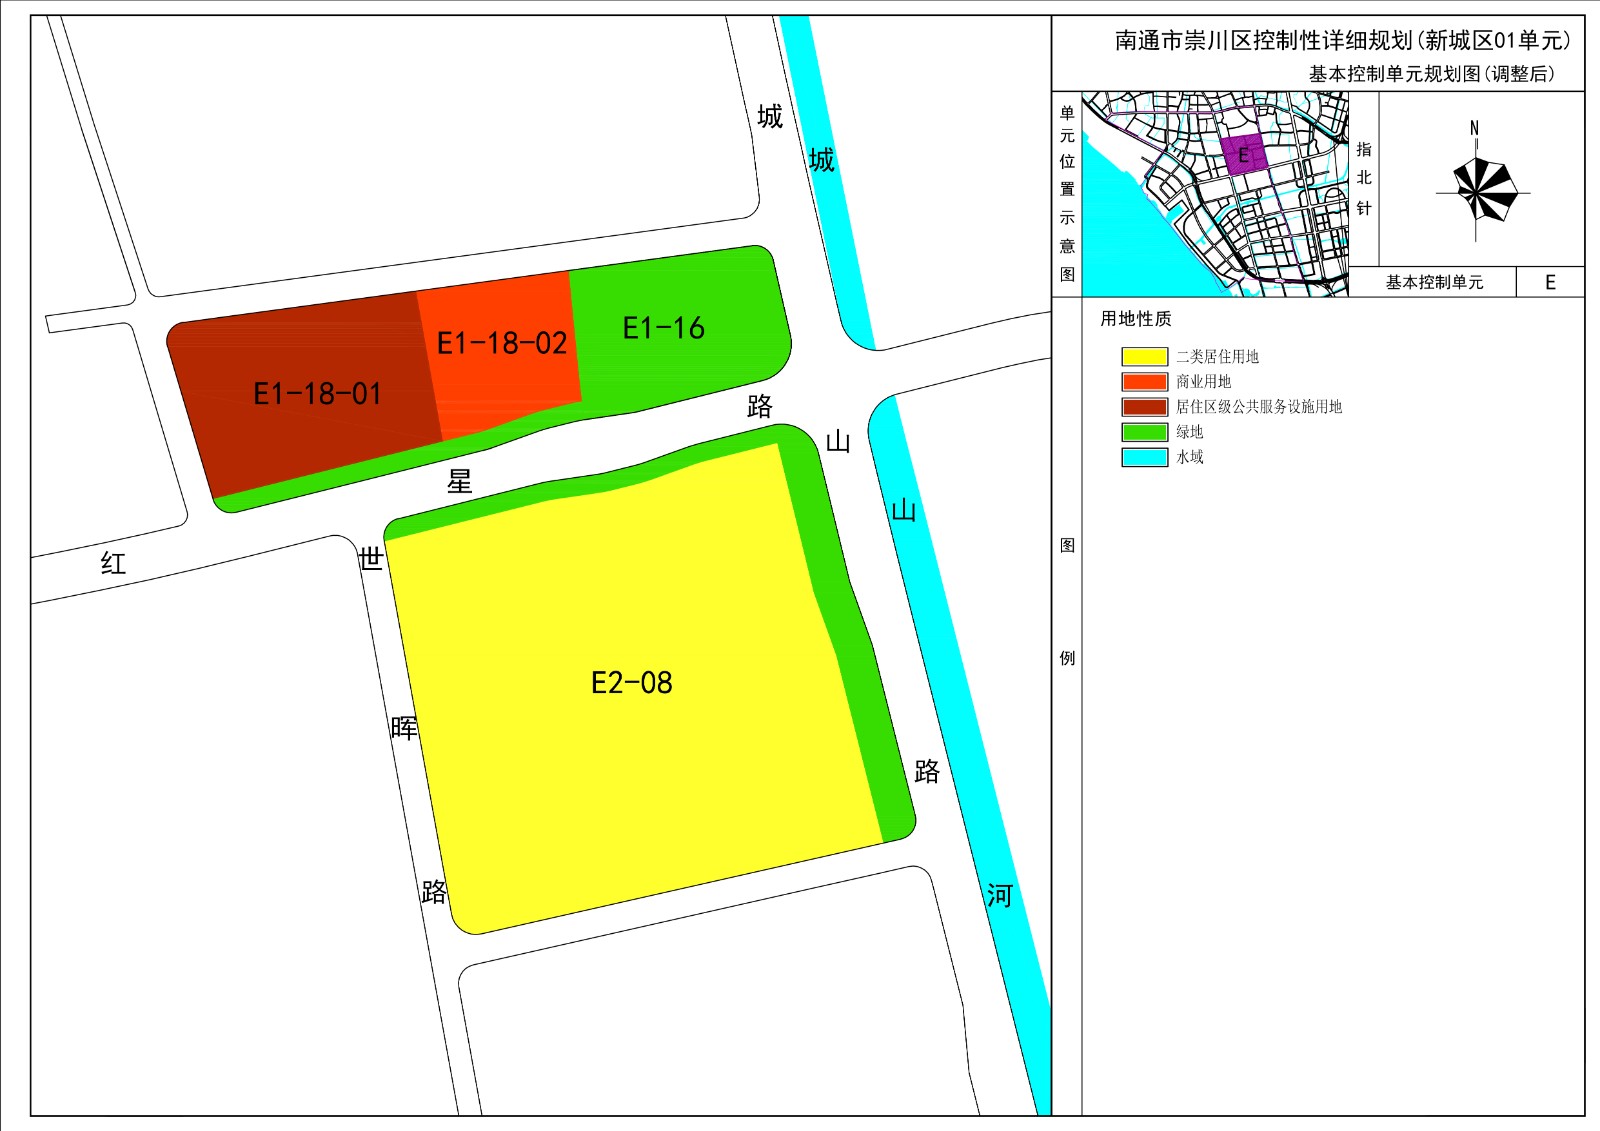Click the dark red 居住区级公共服务设施用地 swatch
The width and height of the screenshot is (1600, 1131).
[x=1144, y=407]
